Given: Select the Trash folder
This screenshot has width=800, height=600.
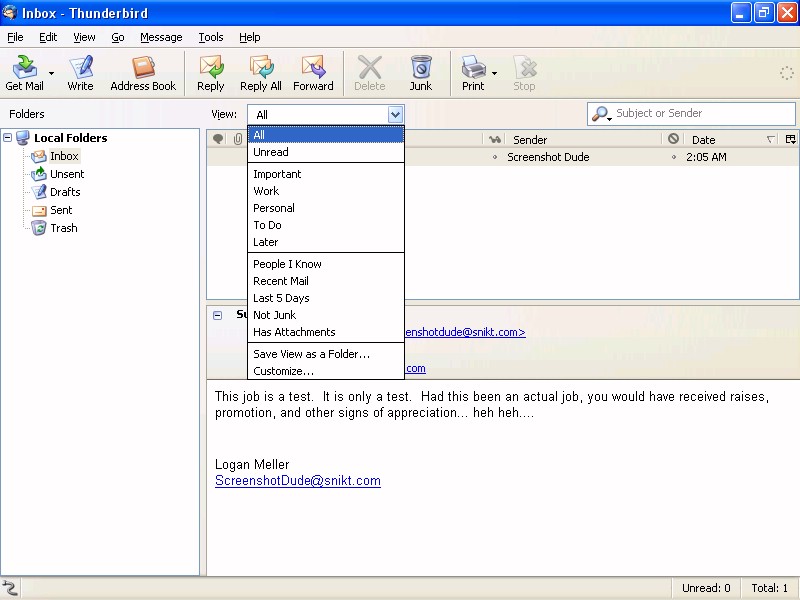Looking at the screenshot, I should point(63,228).
